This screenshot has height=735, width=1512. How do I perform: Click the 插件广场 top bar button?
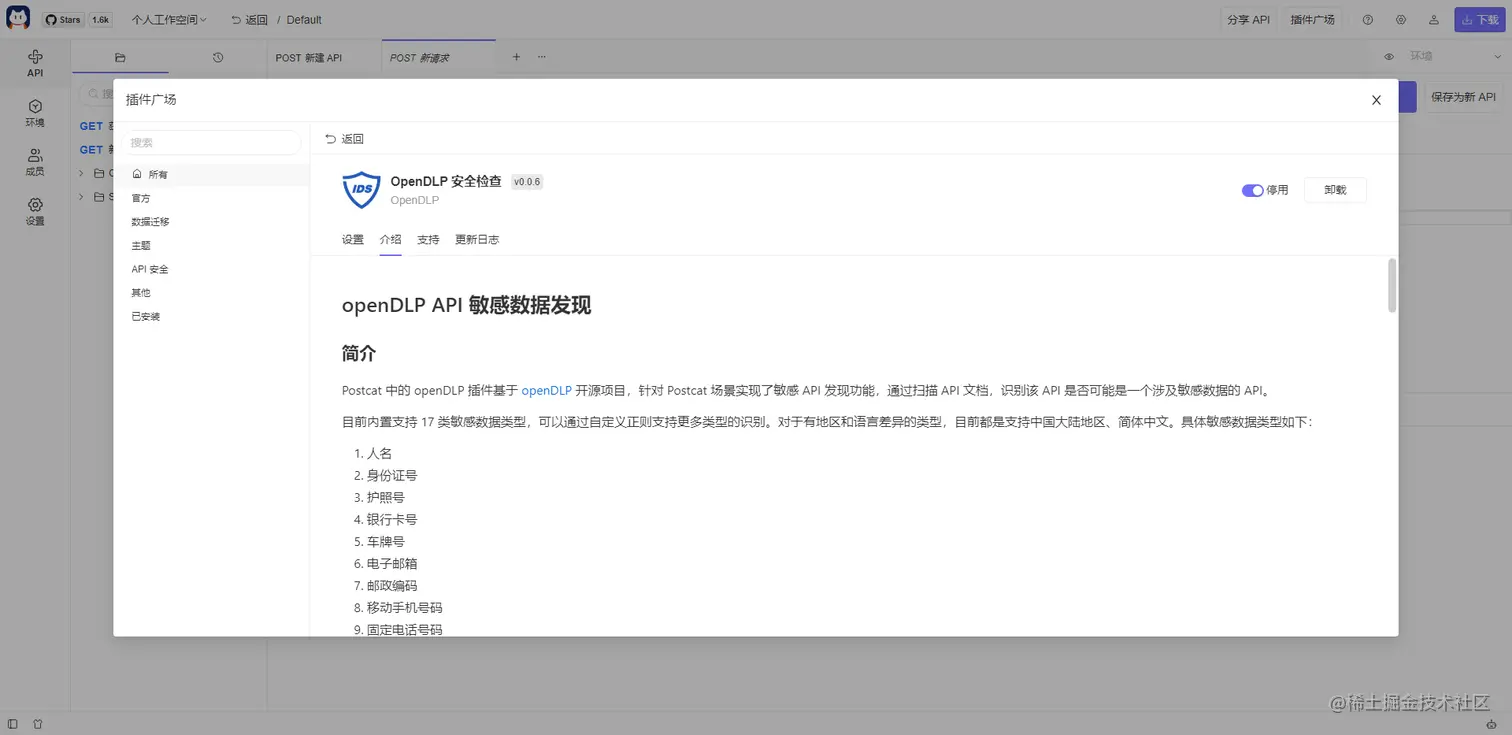pos(1312,19)
